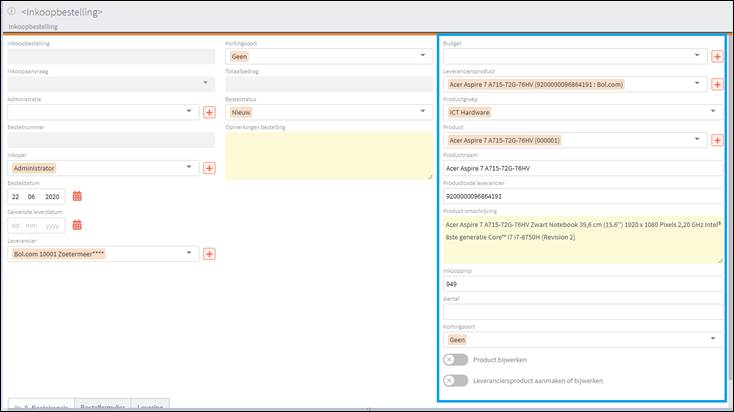This screenshot has width=734, height=412.
Task: Open the Besteldatum calendar picker
Action: point(77,197)
